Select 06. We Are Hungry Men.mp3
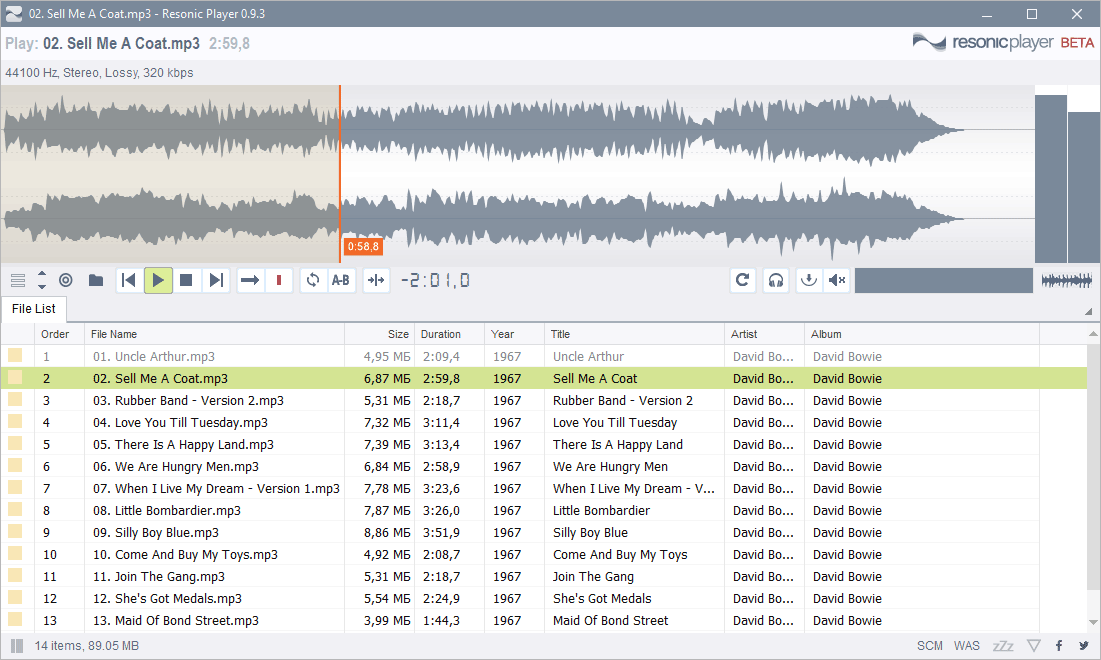 pyautogui.click(x=176, y=467)
